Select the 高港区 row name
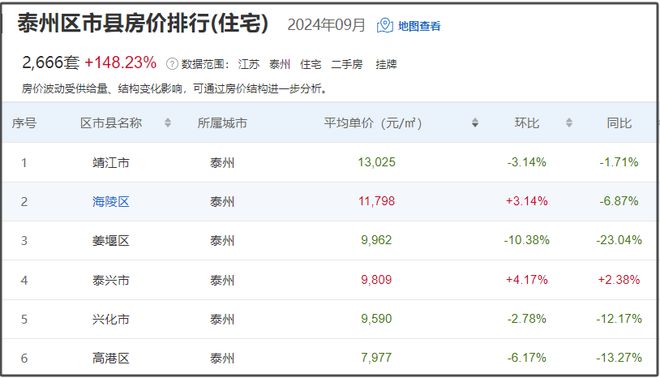The image size is (660, 378). click(x=111, y=359)
